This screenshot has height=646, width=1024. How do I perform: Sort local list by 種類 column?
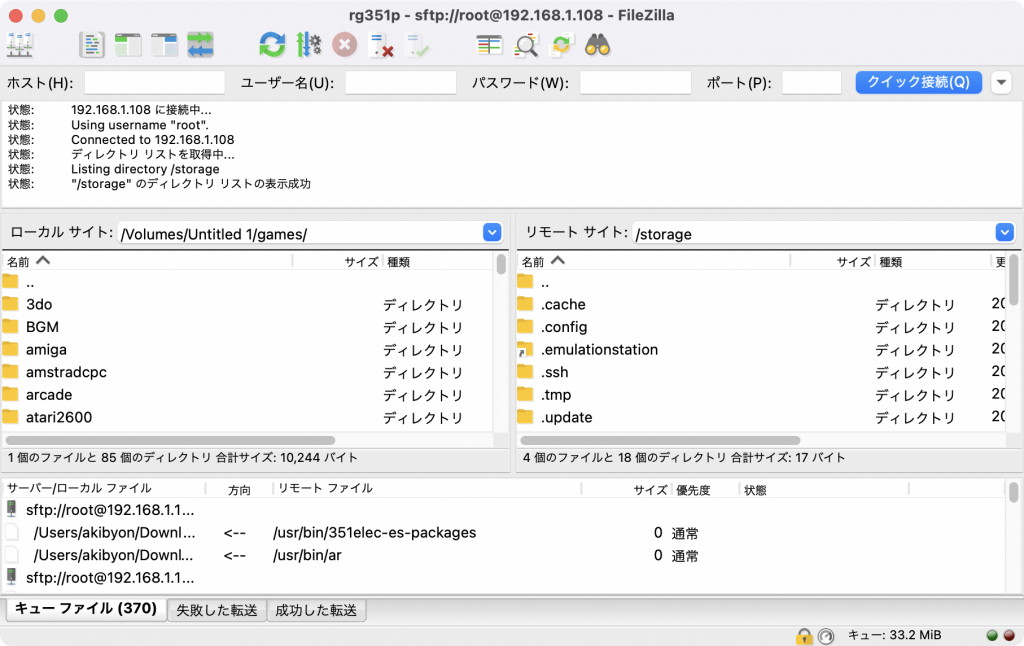tap(438, 261)
